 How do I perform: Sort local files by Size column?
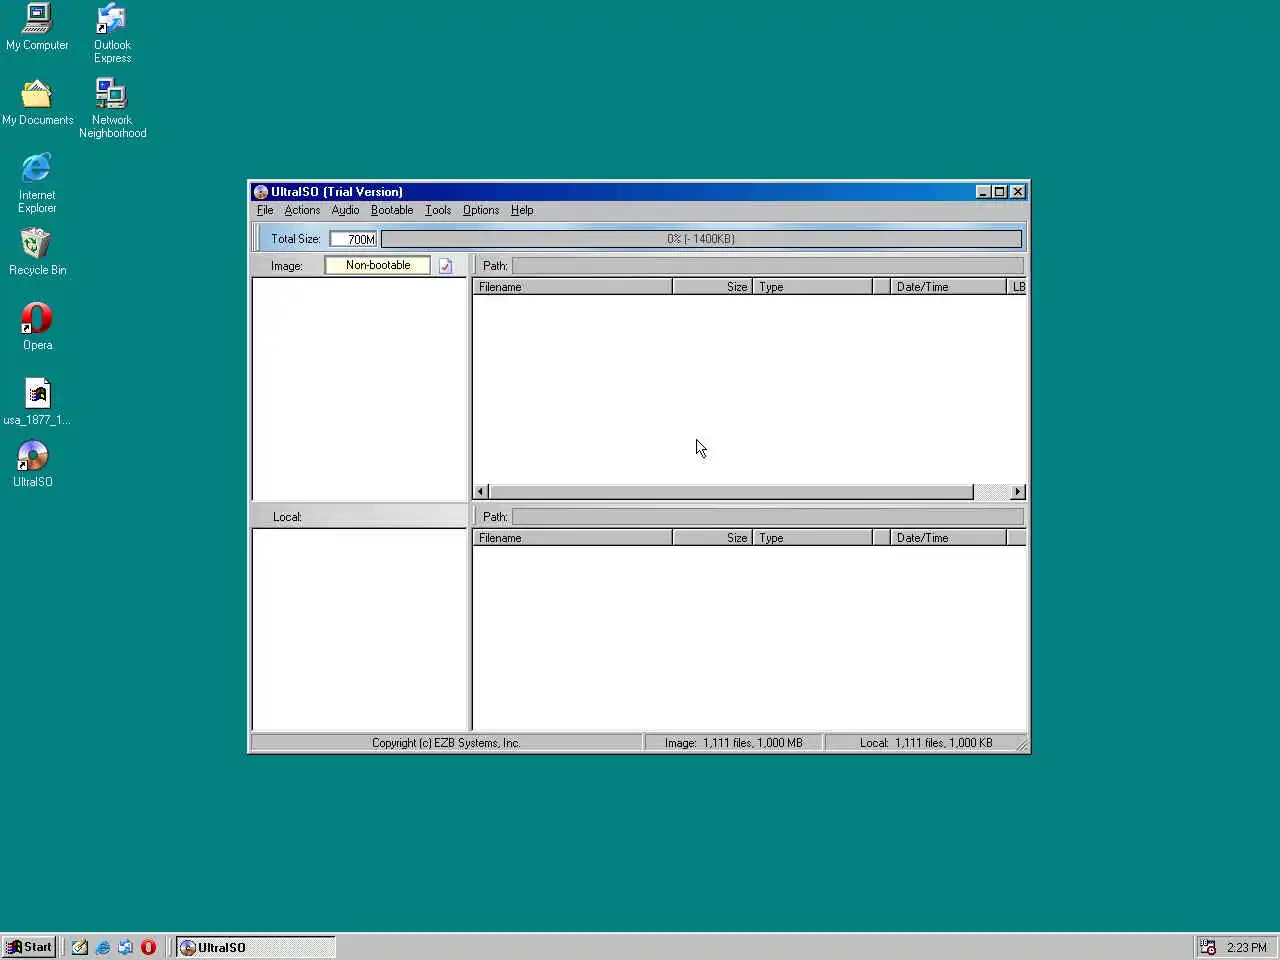coord(712,538)
